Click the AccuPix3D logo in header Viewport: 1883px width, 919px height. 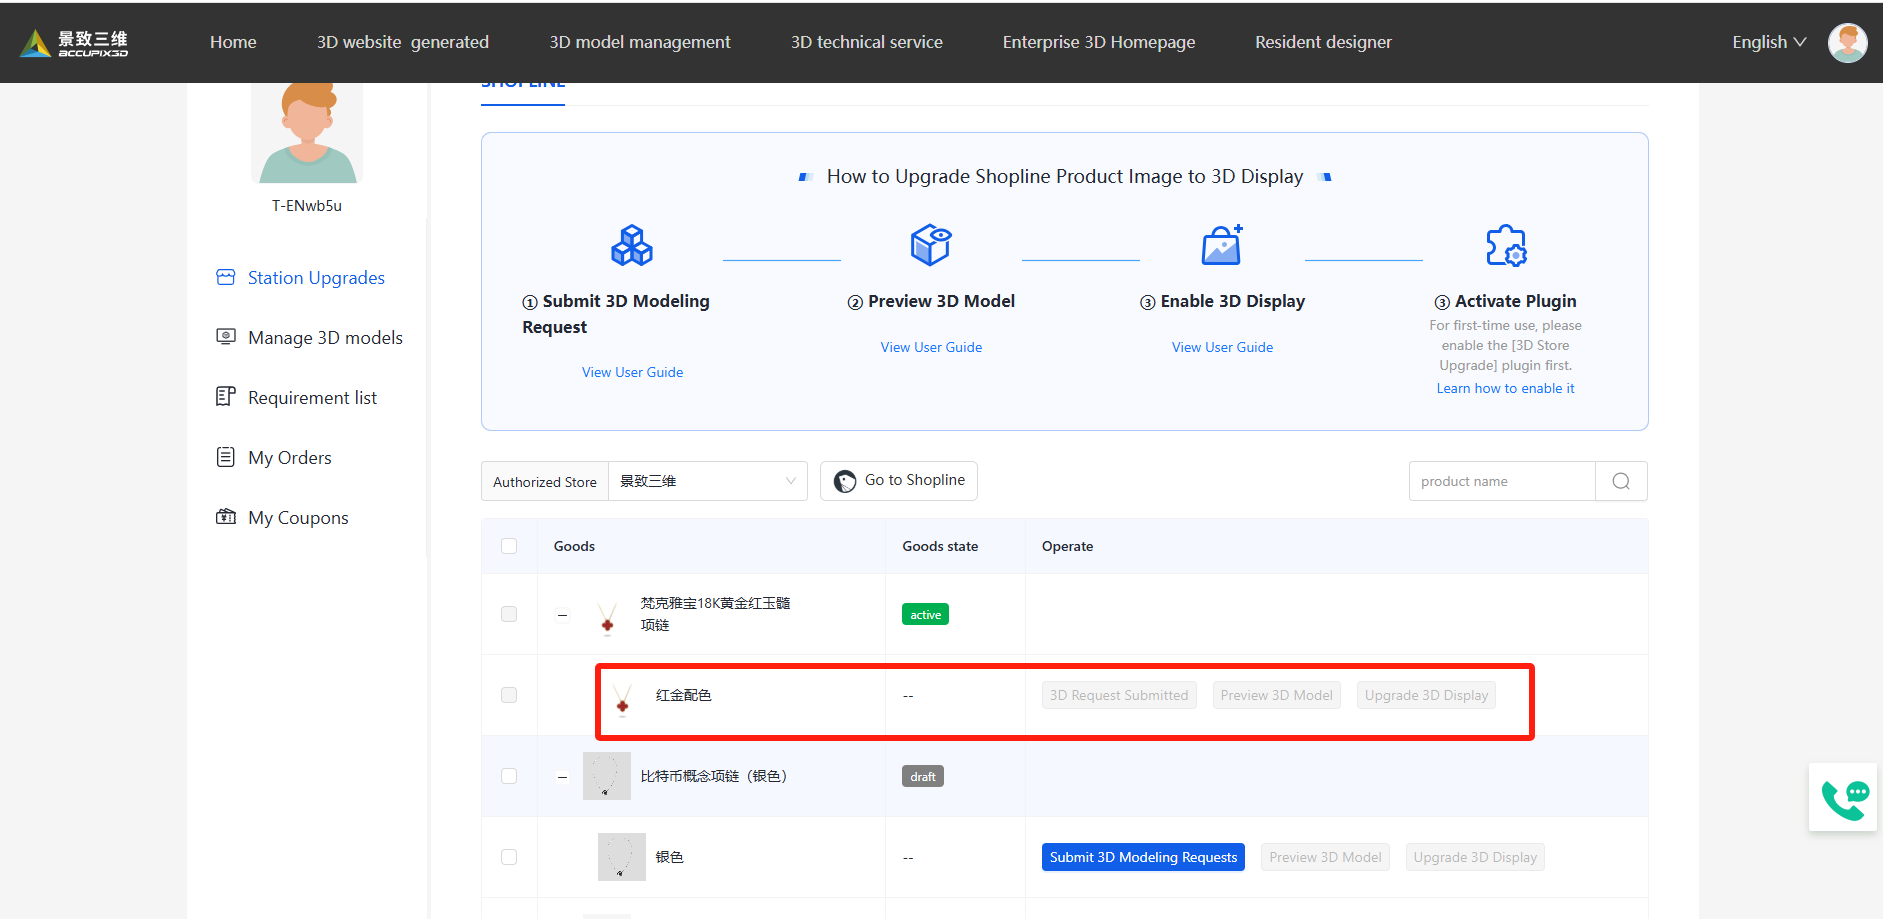74,43
